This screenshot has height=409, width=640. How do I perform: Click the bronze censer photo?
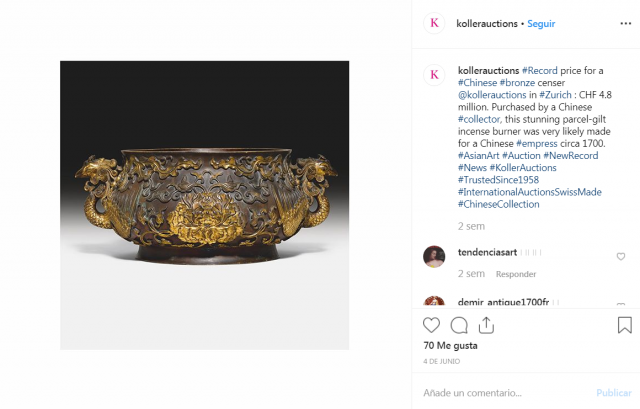tap(204, 205)
